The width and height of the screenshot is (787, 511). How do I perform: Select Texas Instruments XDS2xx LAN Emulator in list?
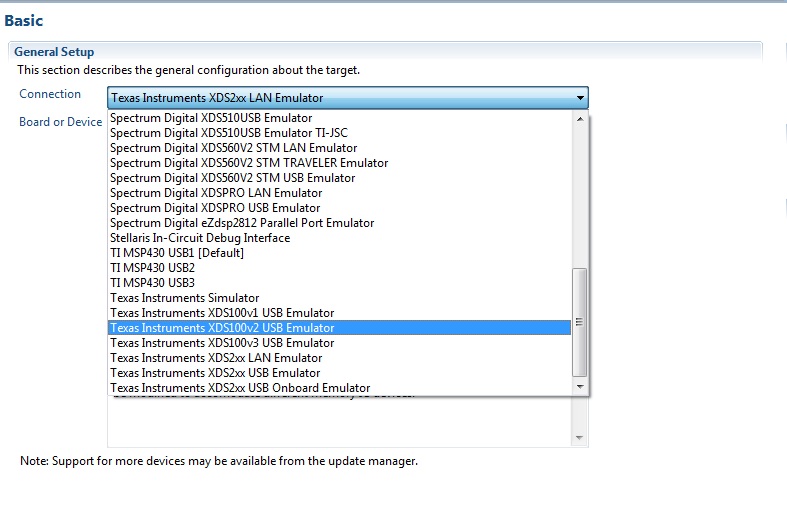[x=216, y=358]
